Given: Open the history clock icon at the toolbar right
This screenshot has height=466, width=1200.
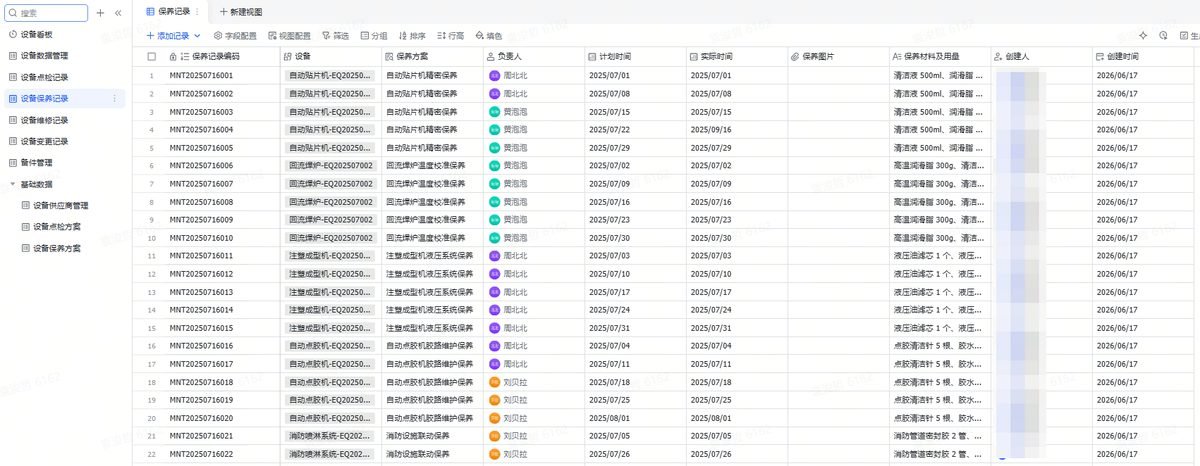Looking at the screenshot, I should 1163,35.
